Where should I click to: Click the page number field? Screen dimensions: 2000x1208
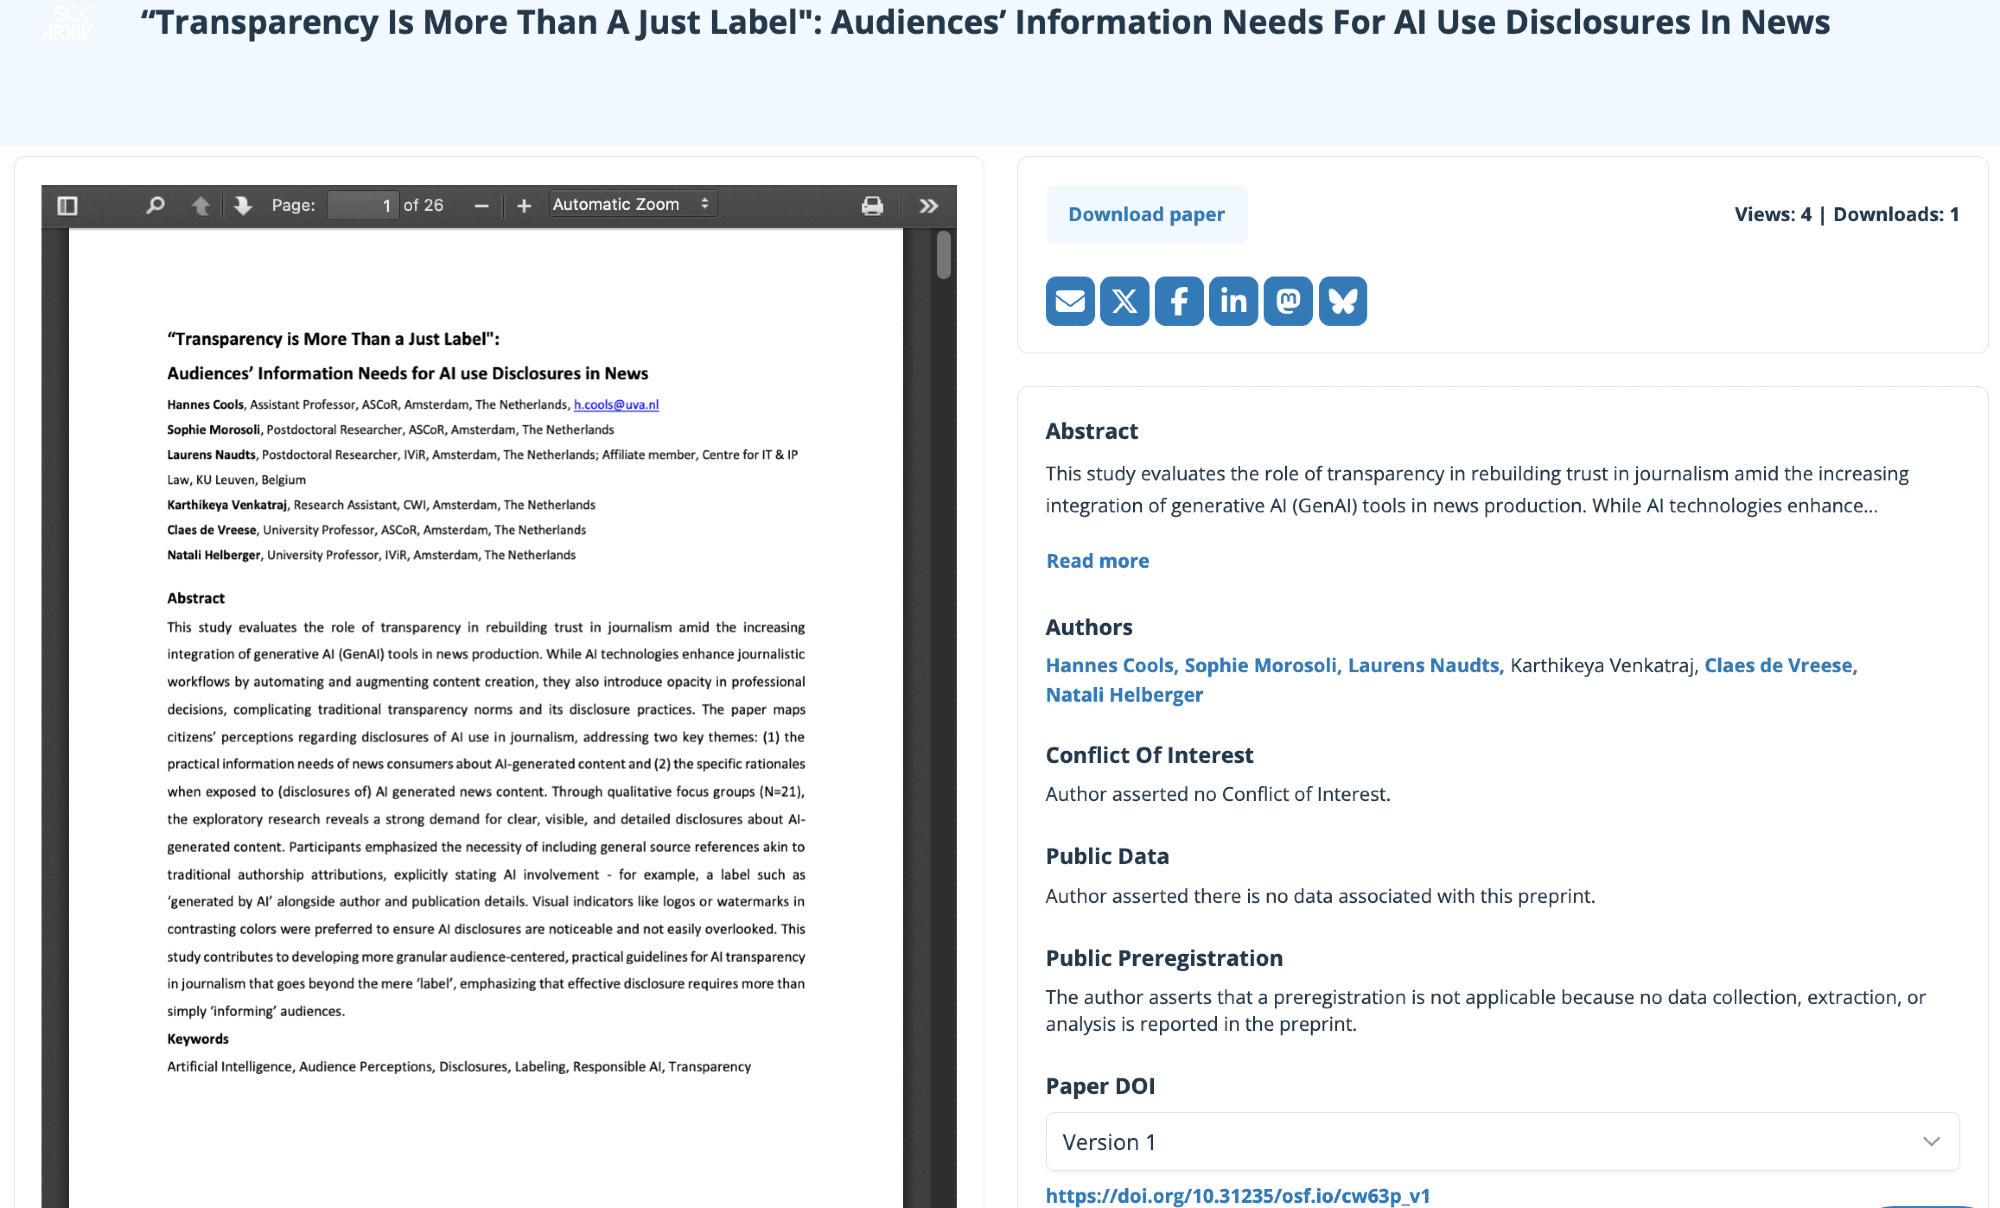point(362,205)
